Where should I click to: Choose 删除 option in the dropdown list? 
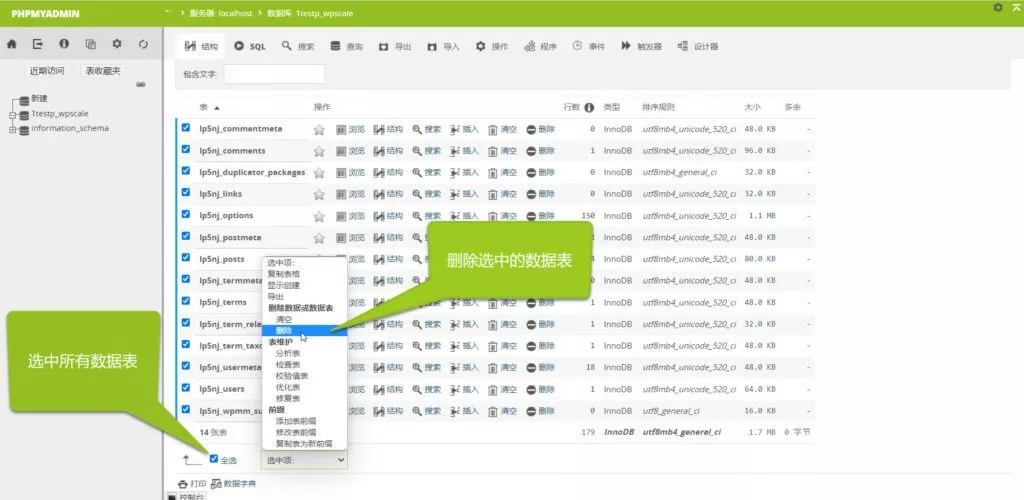pyautogui.click(x=304, y=330)
